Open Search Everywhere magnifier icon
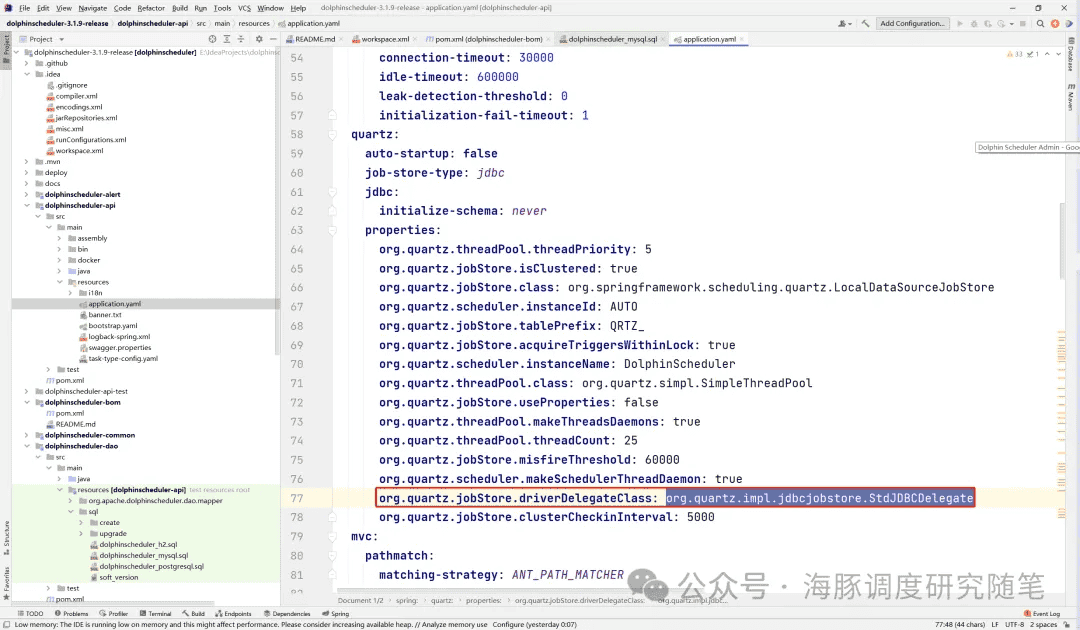Viewport: 1080px width, 630px height. pos(1039,23)
